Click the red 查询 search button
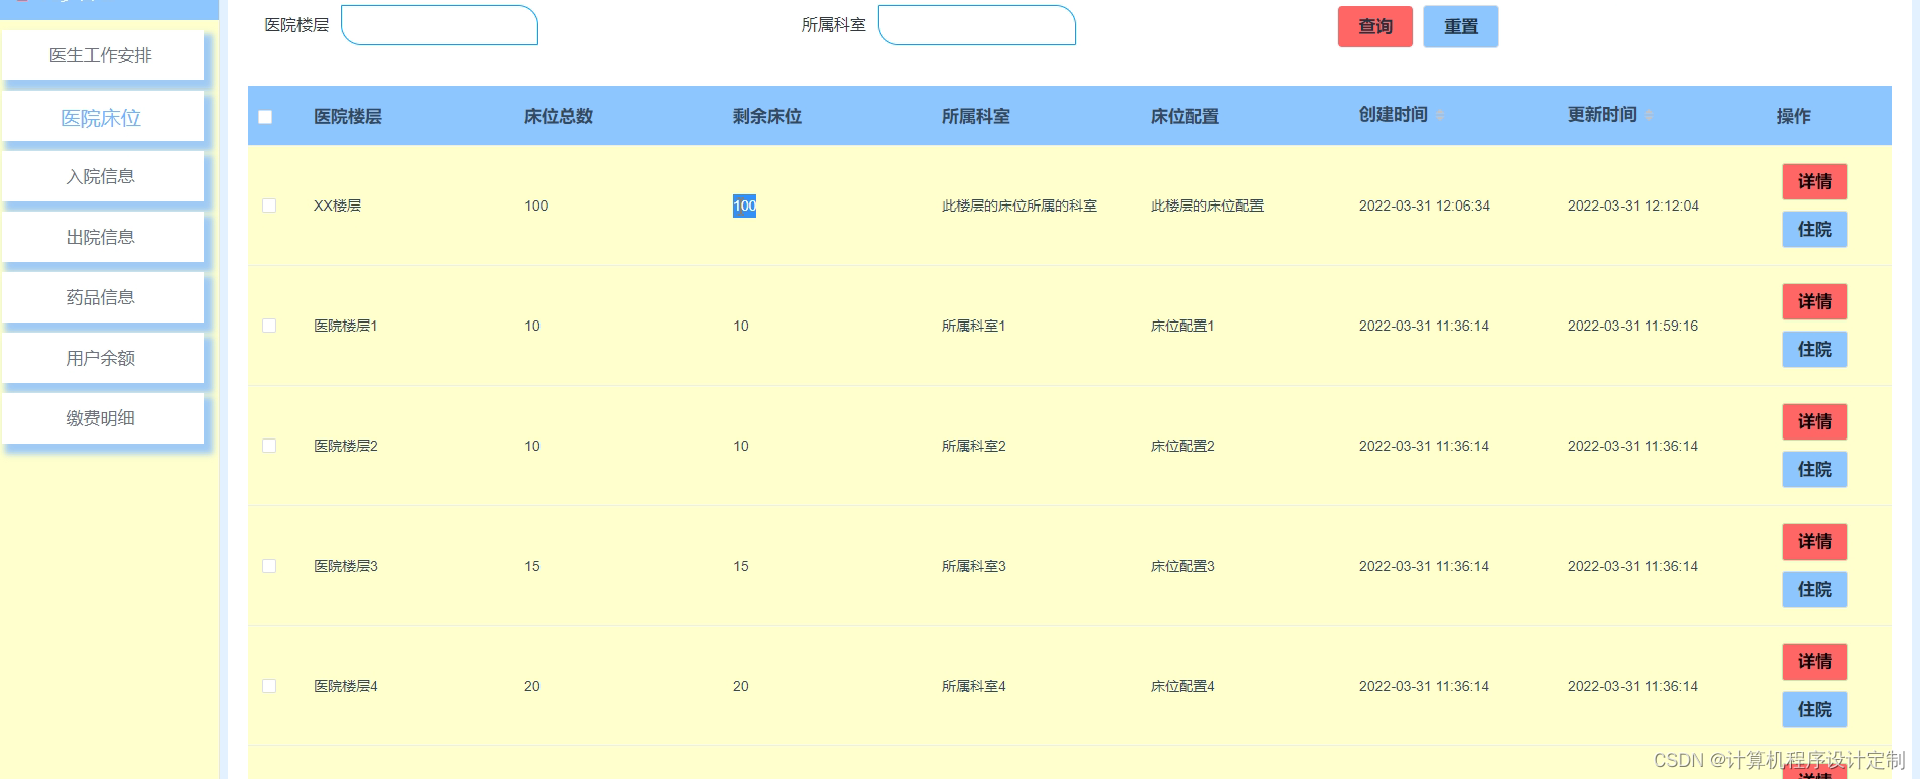Viewport: 1920px width, 779px height. point(1375,27)
